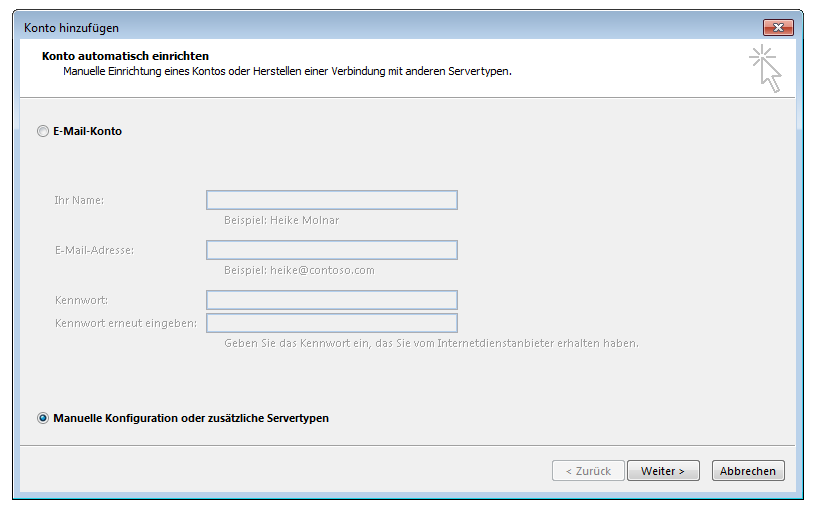Screen dimensions: 818x512
Task: Focus the Kennwort erneut eingeben field
Action: click(x=331, y=323)
